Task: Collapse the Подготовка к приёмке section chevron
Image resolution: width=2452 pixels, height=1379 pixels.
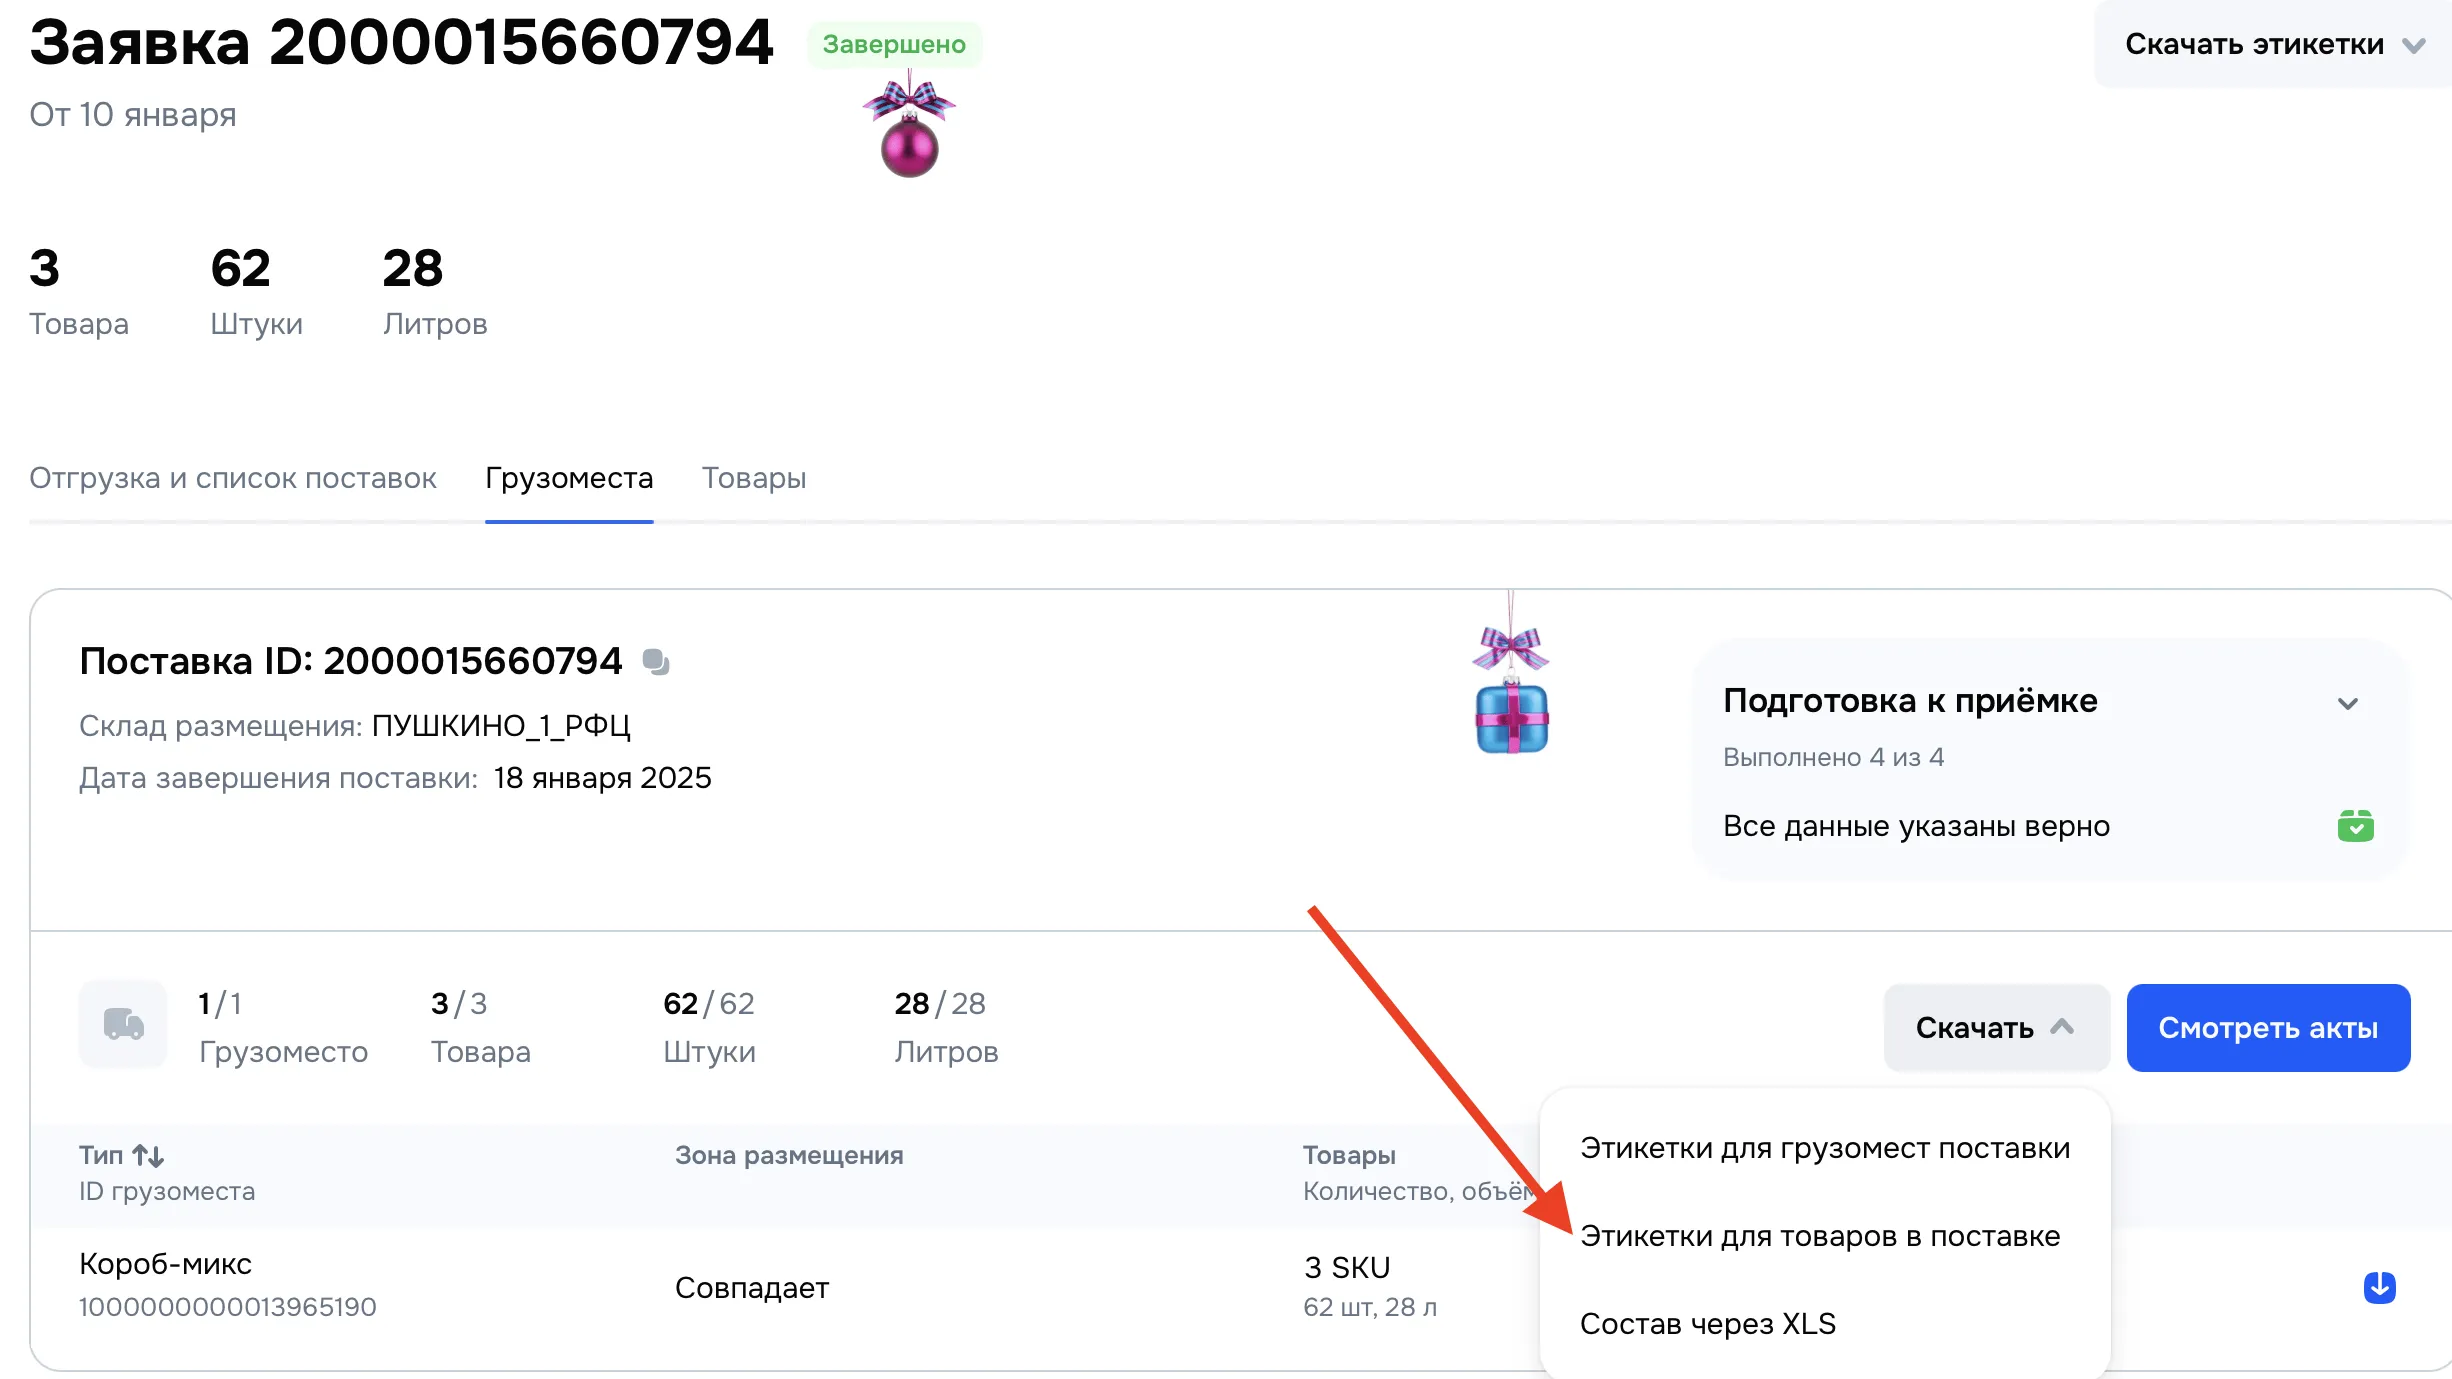Action: pyautogui.click(x=2347, y=703)
